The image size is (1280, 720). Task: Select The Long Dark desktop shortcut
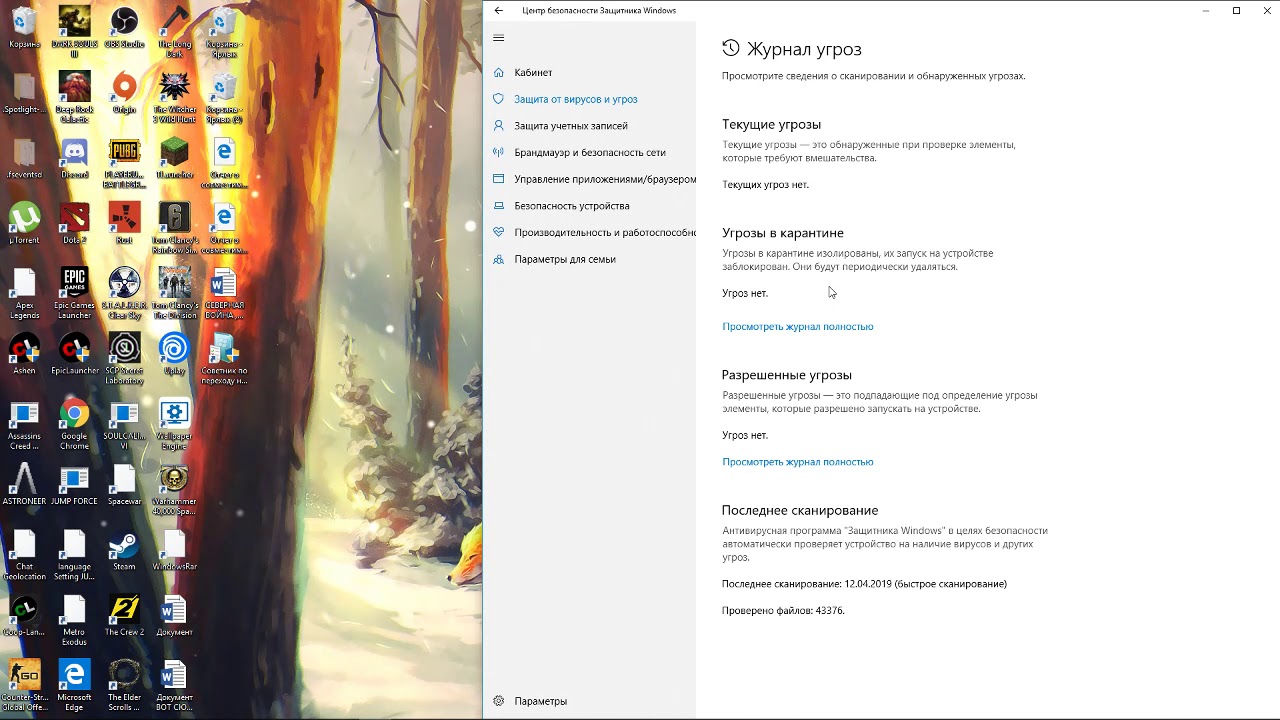click(174, 32)
